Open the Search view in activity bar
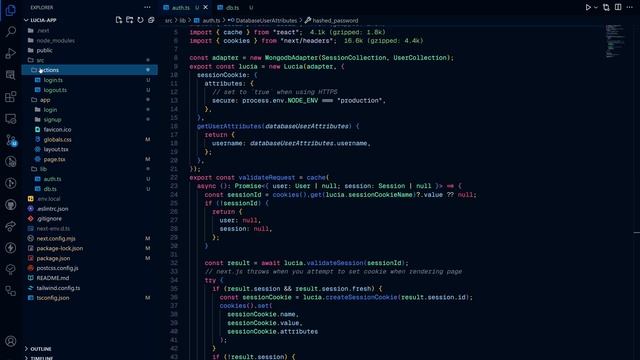640x360 pixels. click(11, 31)
